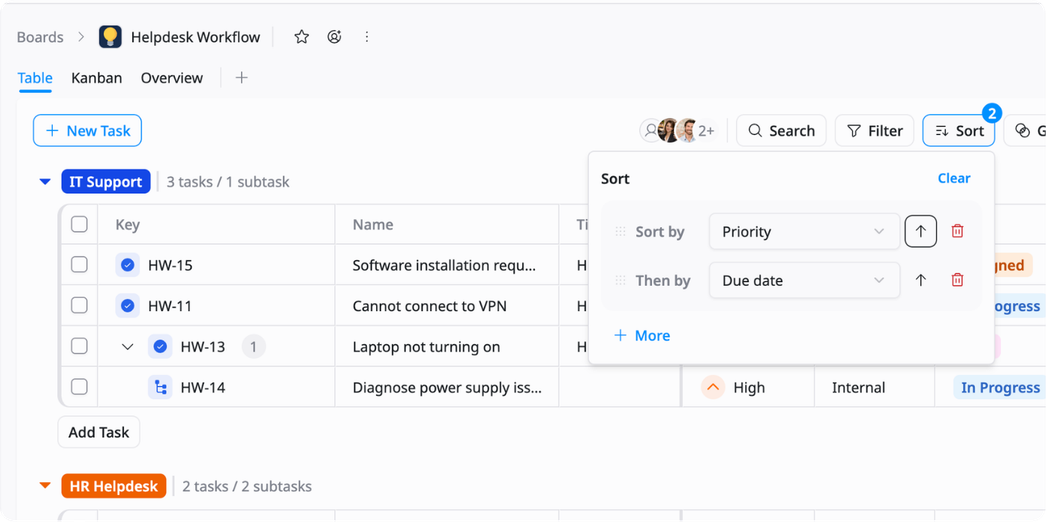Click the HW-14 key
The image size is (1046, 522).
203,387
